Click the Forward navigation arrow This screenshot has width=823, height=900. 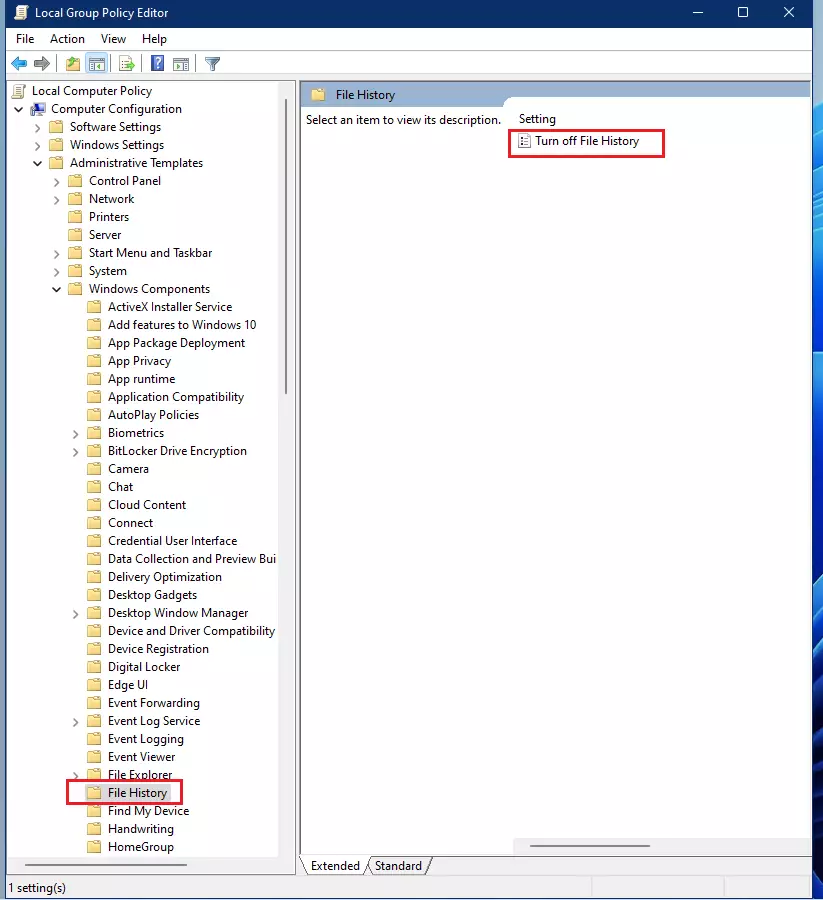pos(40,63)
